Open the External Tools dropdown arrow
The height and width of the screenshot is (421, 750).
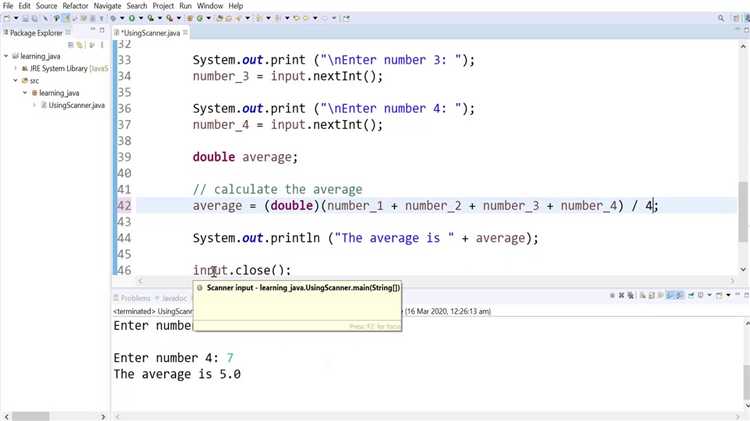point(179,18)
